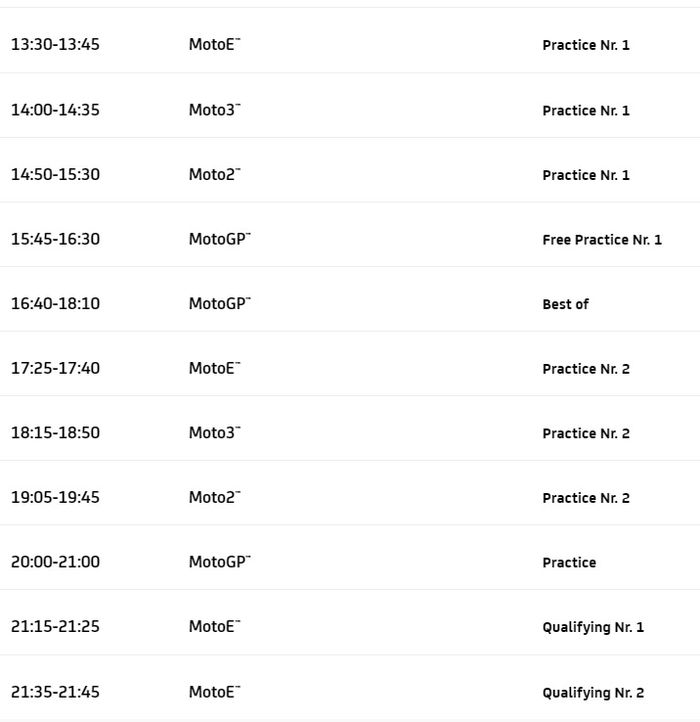Click the 19:05-19:45 time slot
Image resolution: width=700 pixels, height=722 pixels.
point(55,497)
